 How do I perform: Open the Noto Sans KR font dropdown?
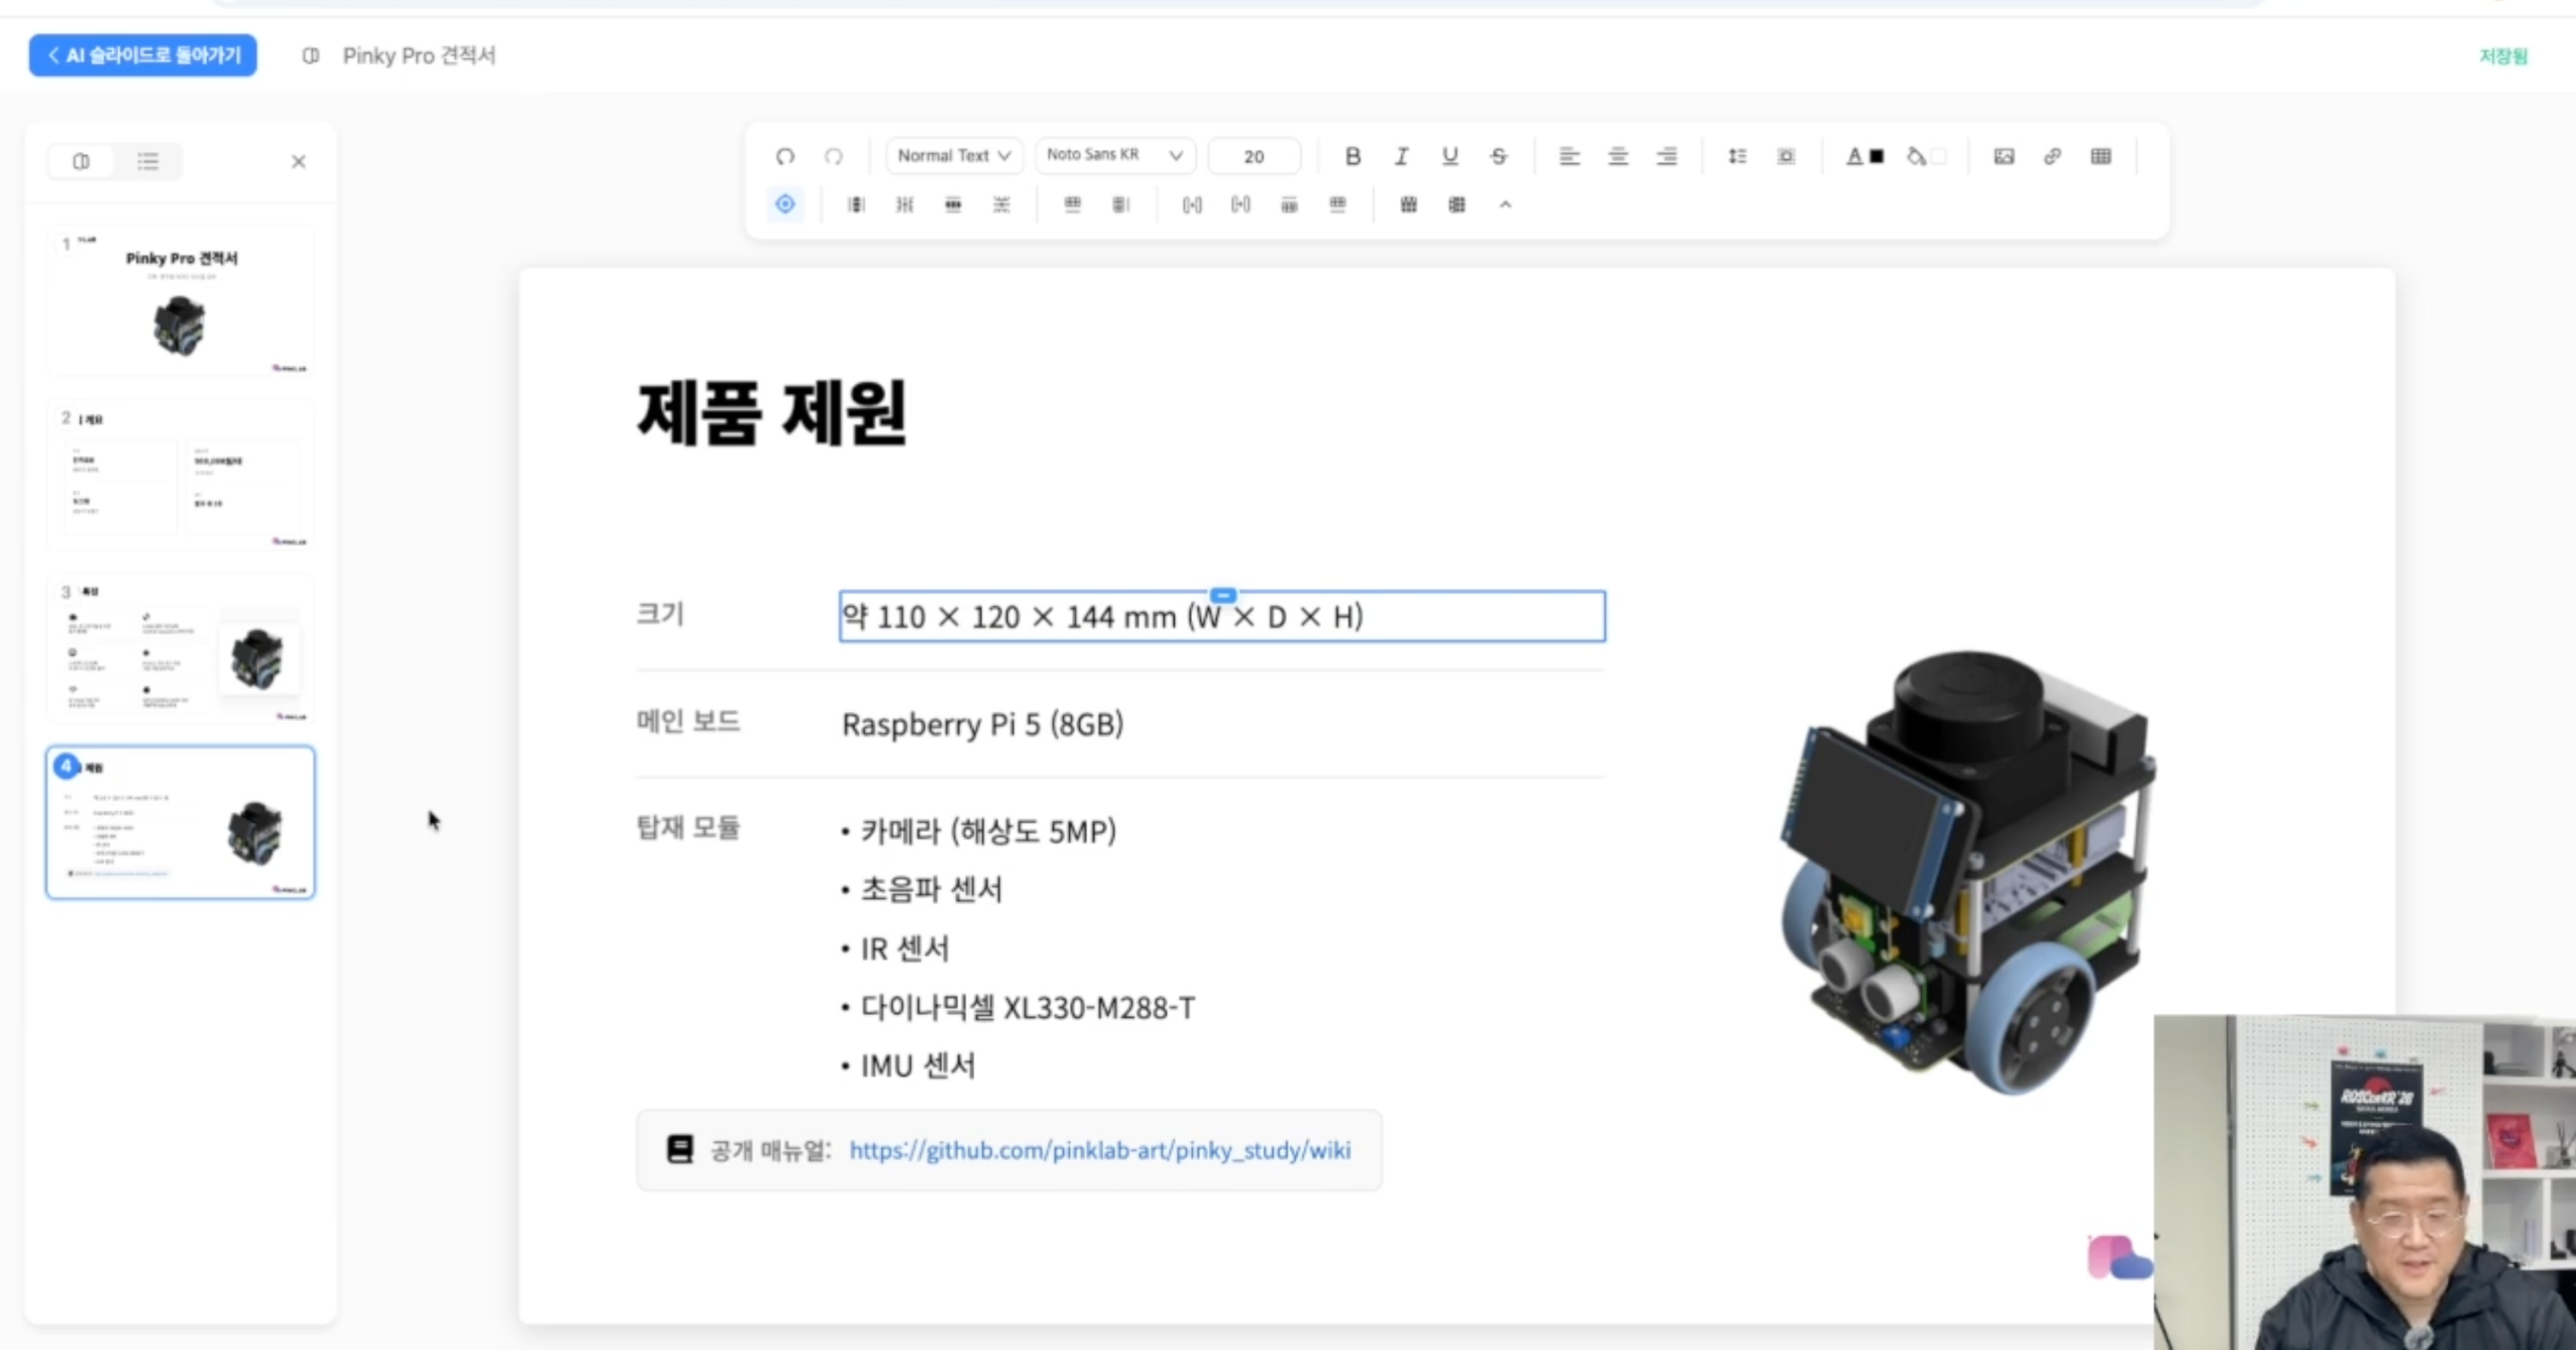pyautogui.click(x=1115, y=156)
